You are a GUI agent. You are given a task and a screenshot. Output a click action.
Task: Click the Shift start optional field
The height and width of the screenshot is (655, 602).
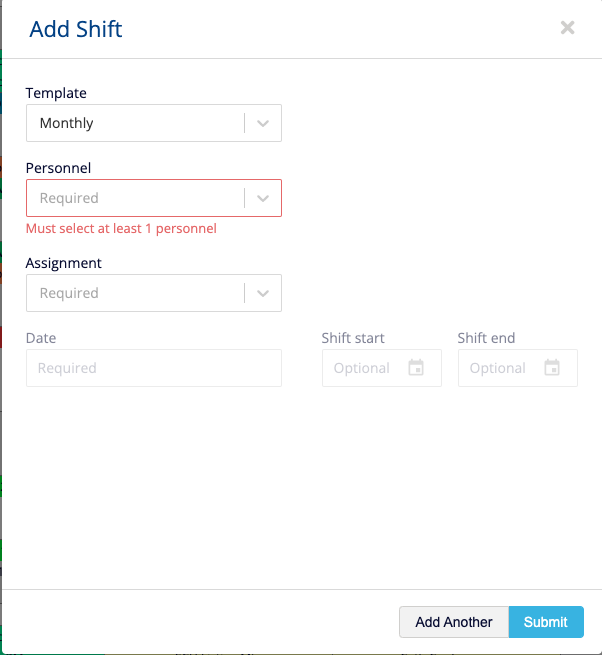click(381, 368)
